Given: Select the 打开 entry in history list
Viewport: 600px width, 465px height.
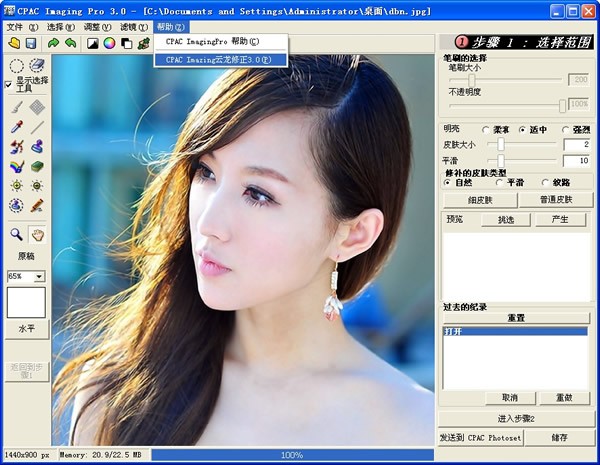Looking at the screenshot, I should tap(515, 331).
